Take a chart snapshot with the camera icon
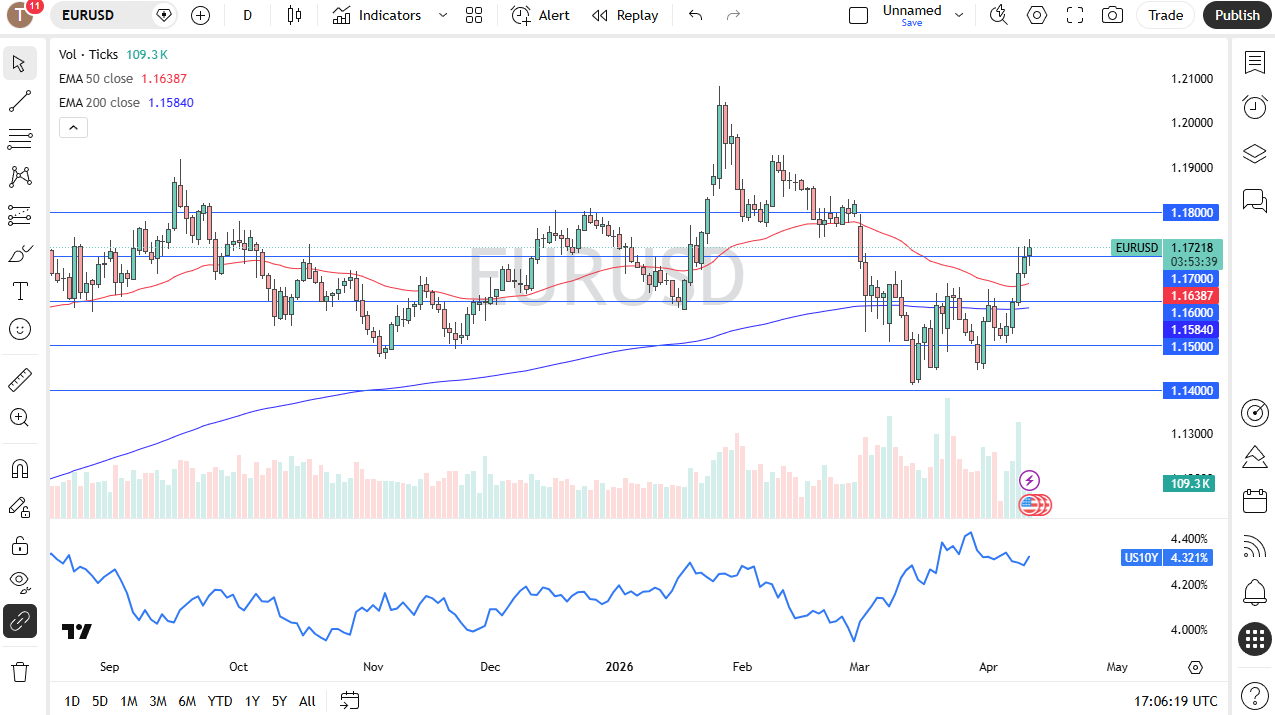 click(x=1111, y=15)
